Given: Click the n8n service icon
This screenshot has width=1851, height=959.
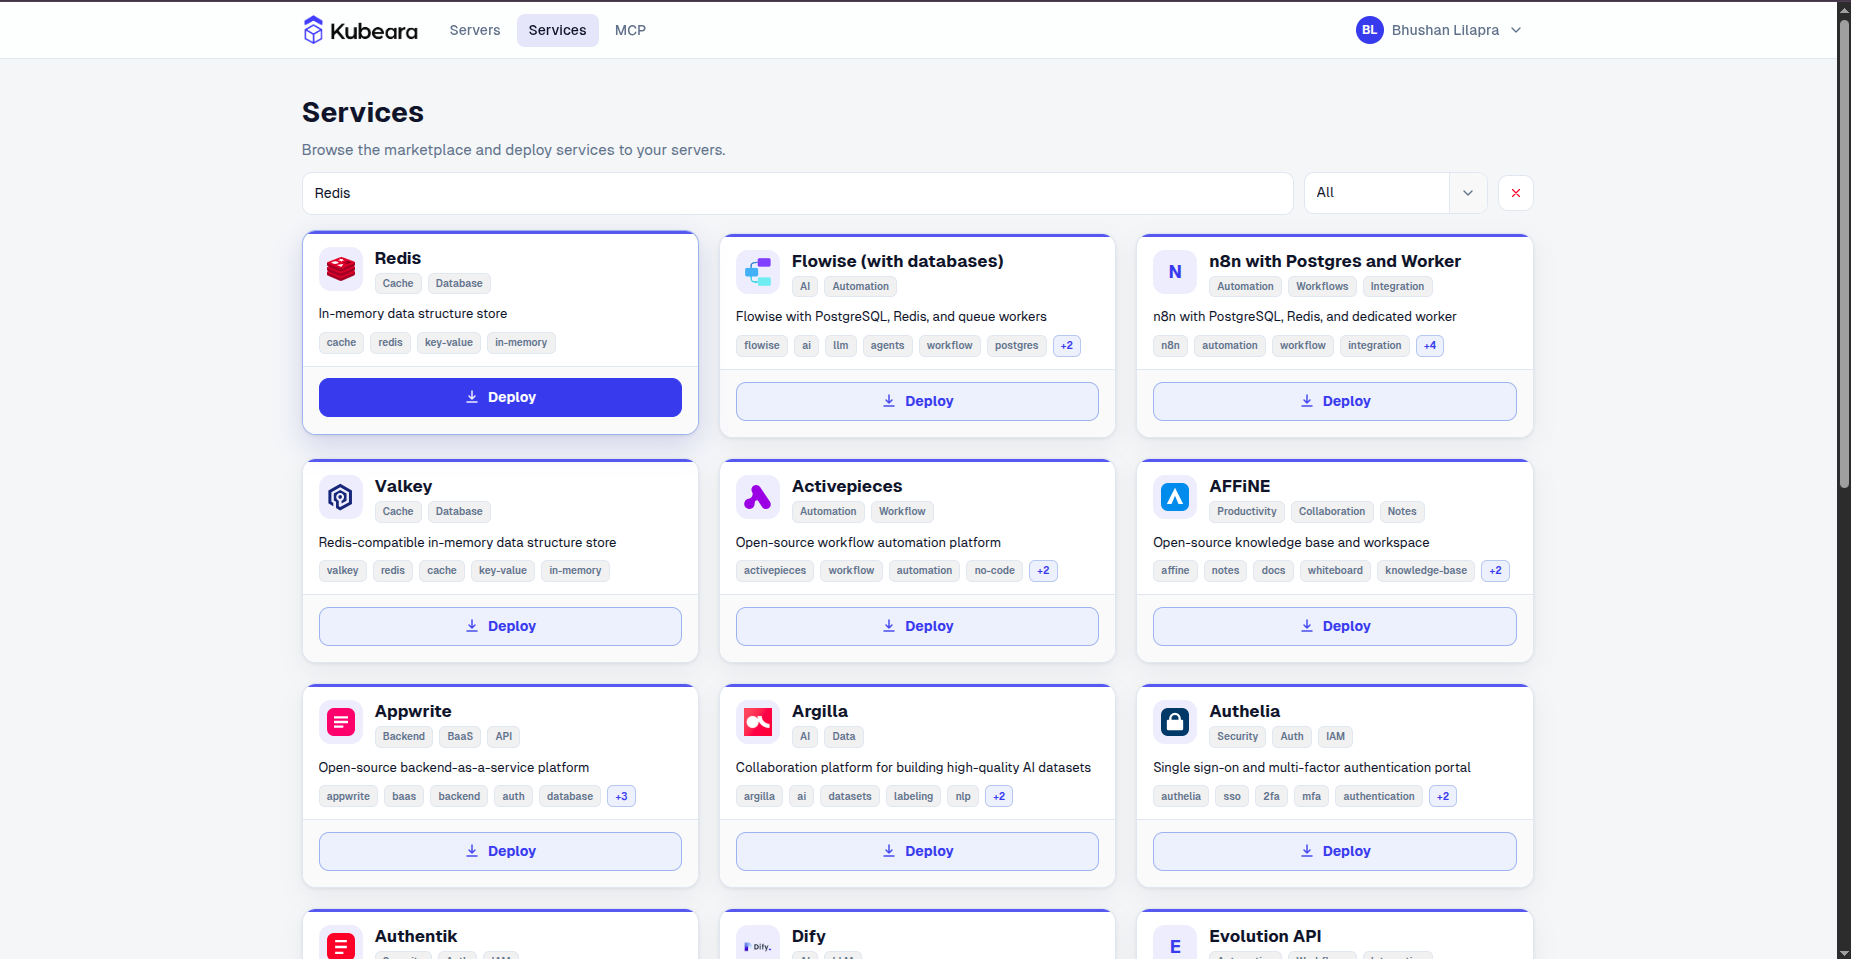Looking at the screenshot, I should click(1175, 272).
